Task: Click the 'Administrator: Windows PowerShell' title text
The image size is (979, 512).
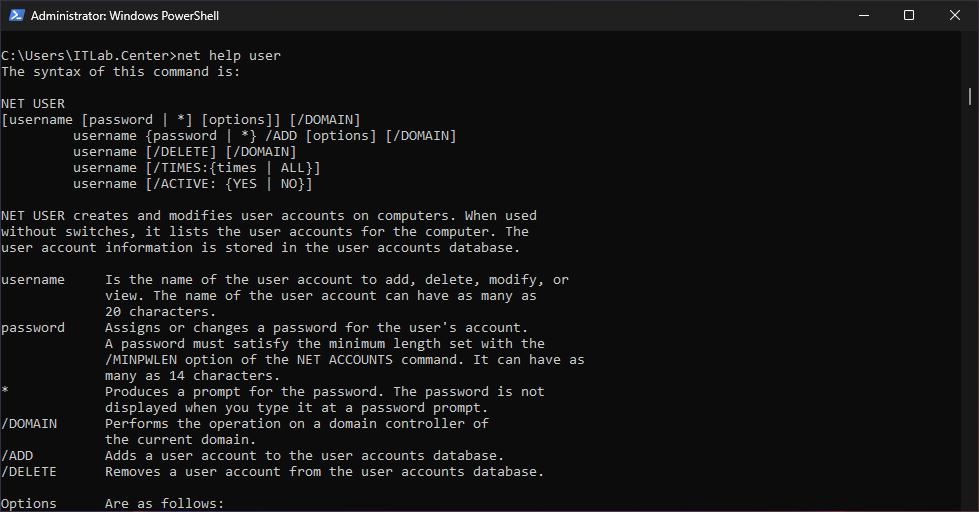Action: (125, 16)
